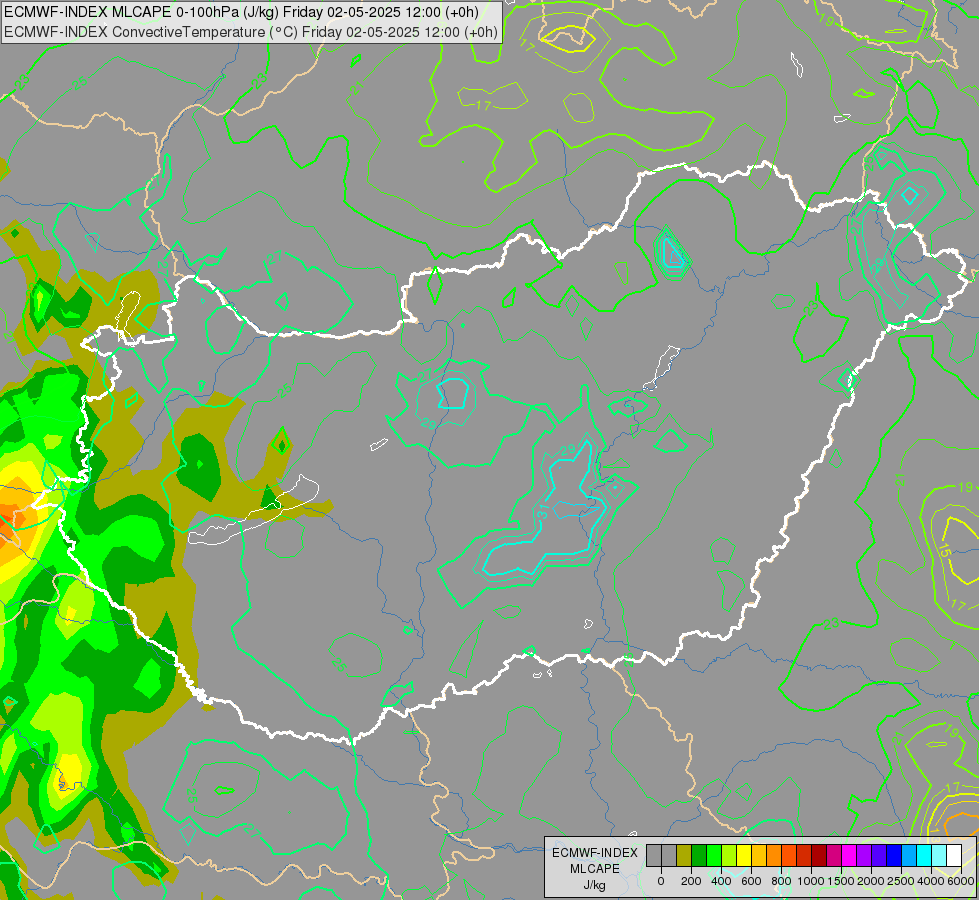Click the '31' cyan contour label

(x=543, y=514)
